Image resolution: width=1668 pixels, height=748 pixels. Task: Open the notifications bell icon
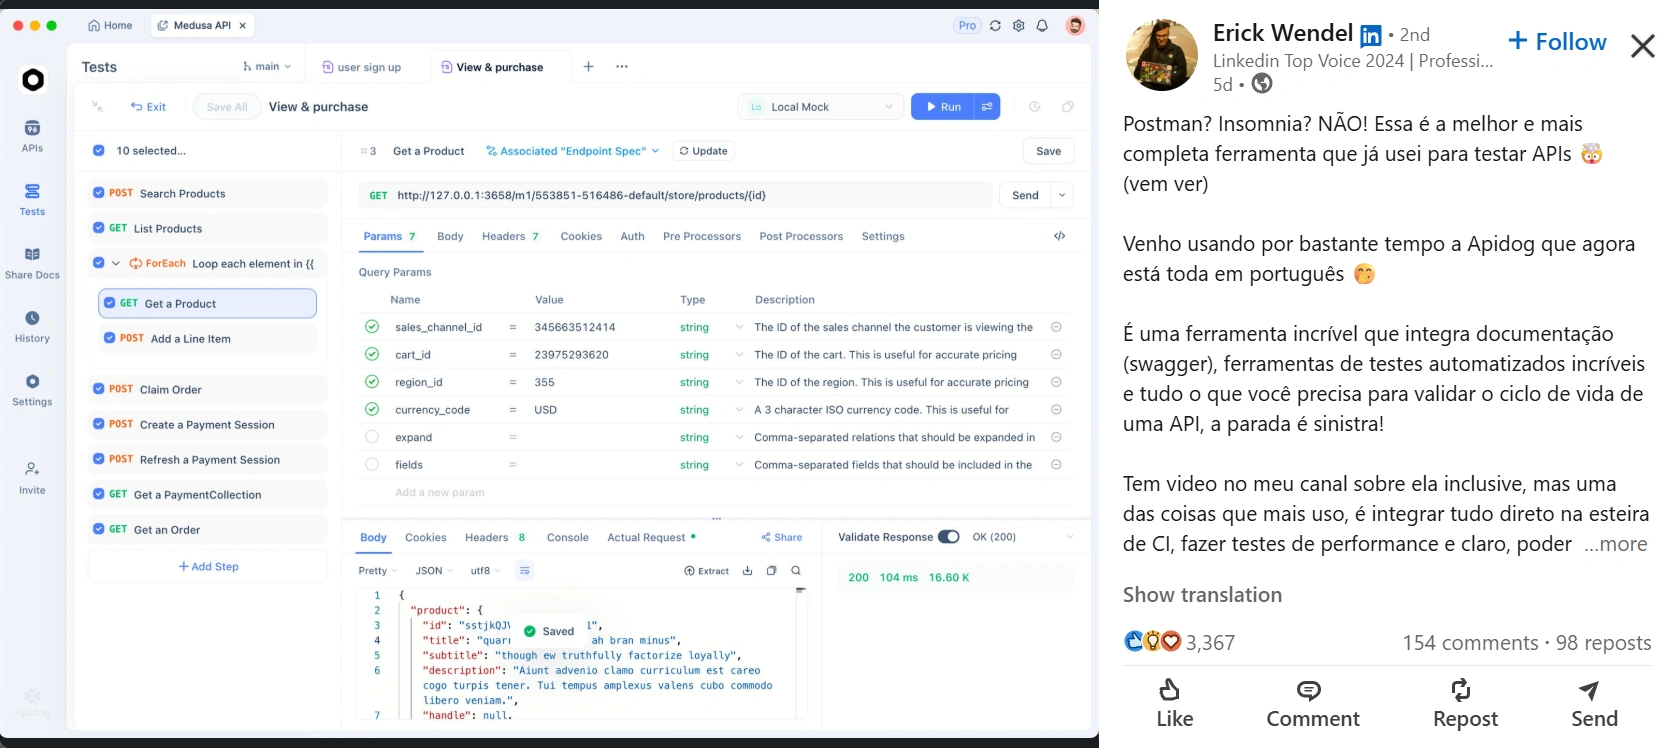coord(1042,26)
